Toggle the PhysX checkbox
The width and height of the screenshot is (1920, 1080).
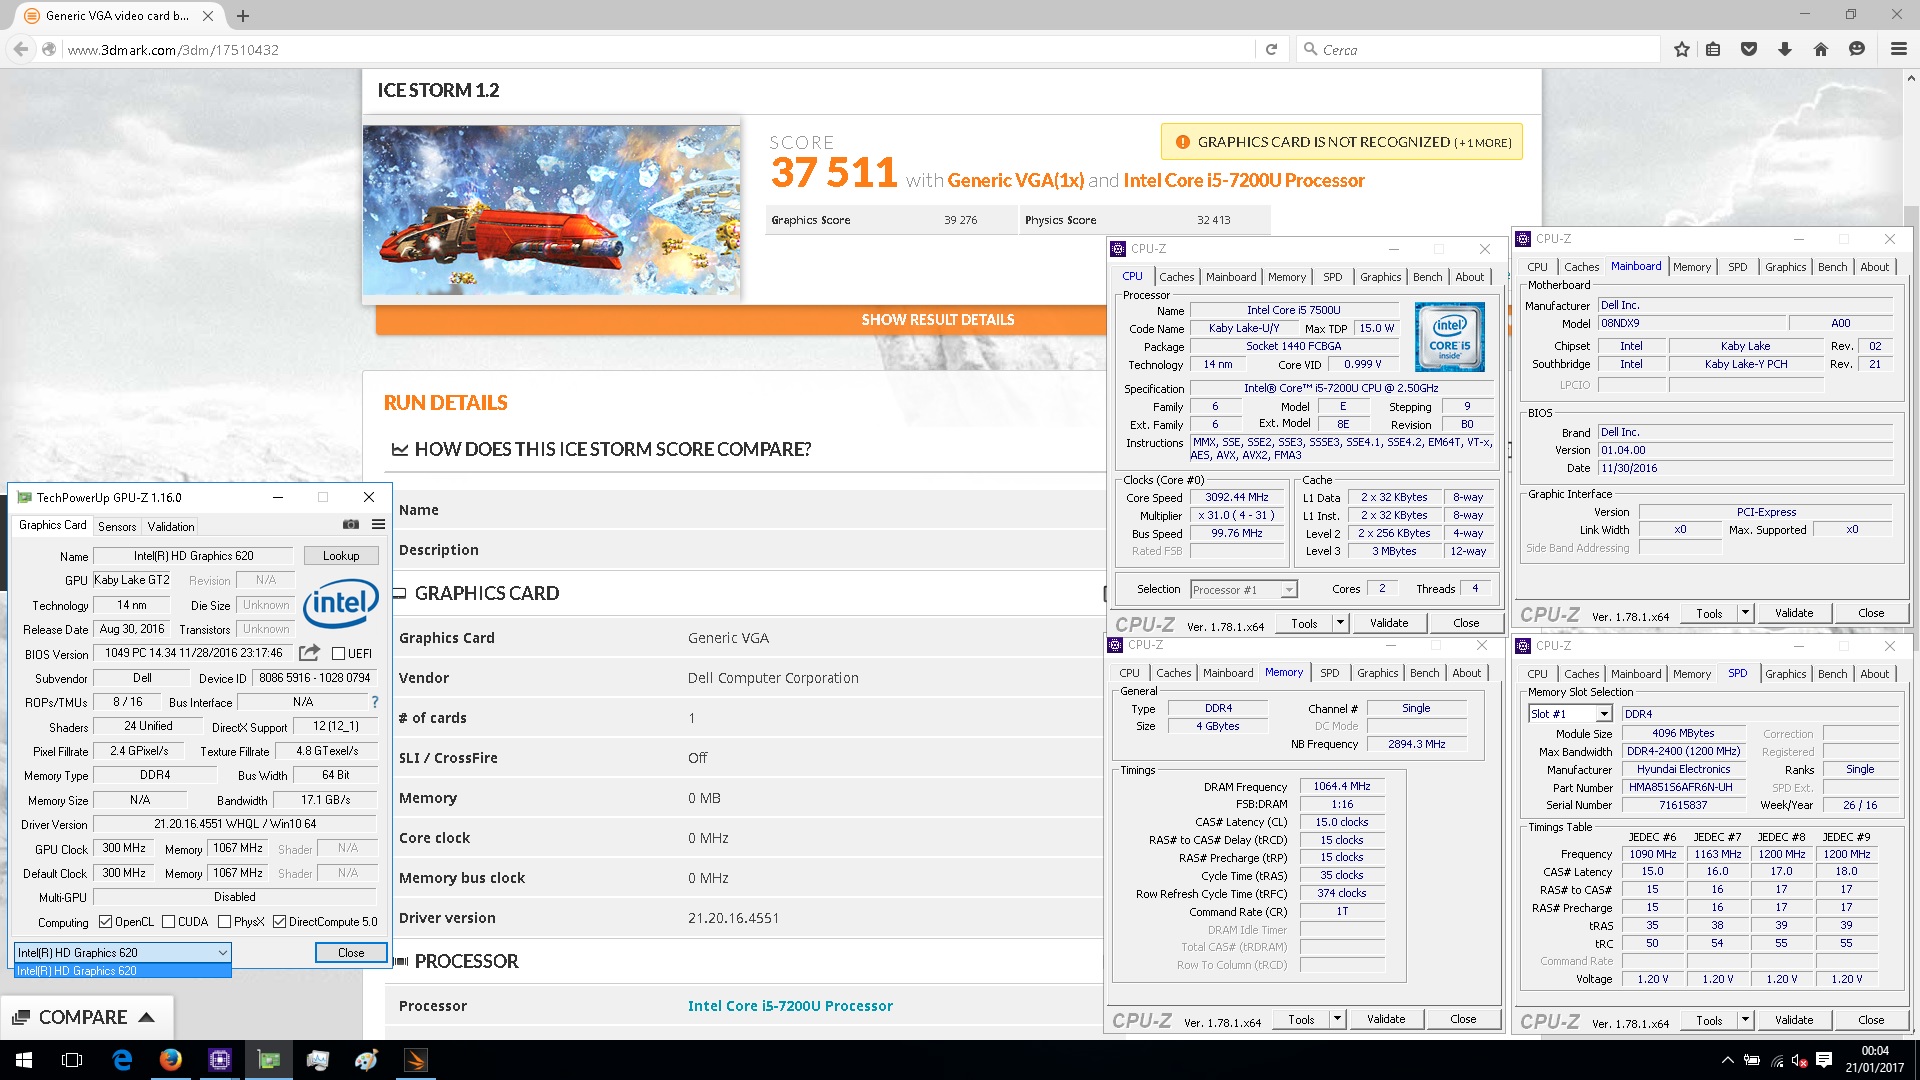[x=224, y=922]
